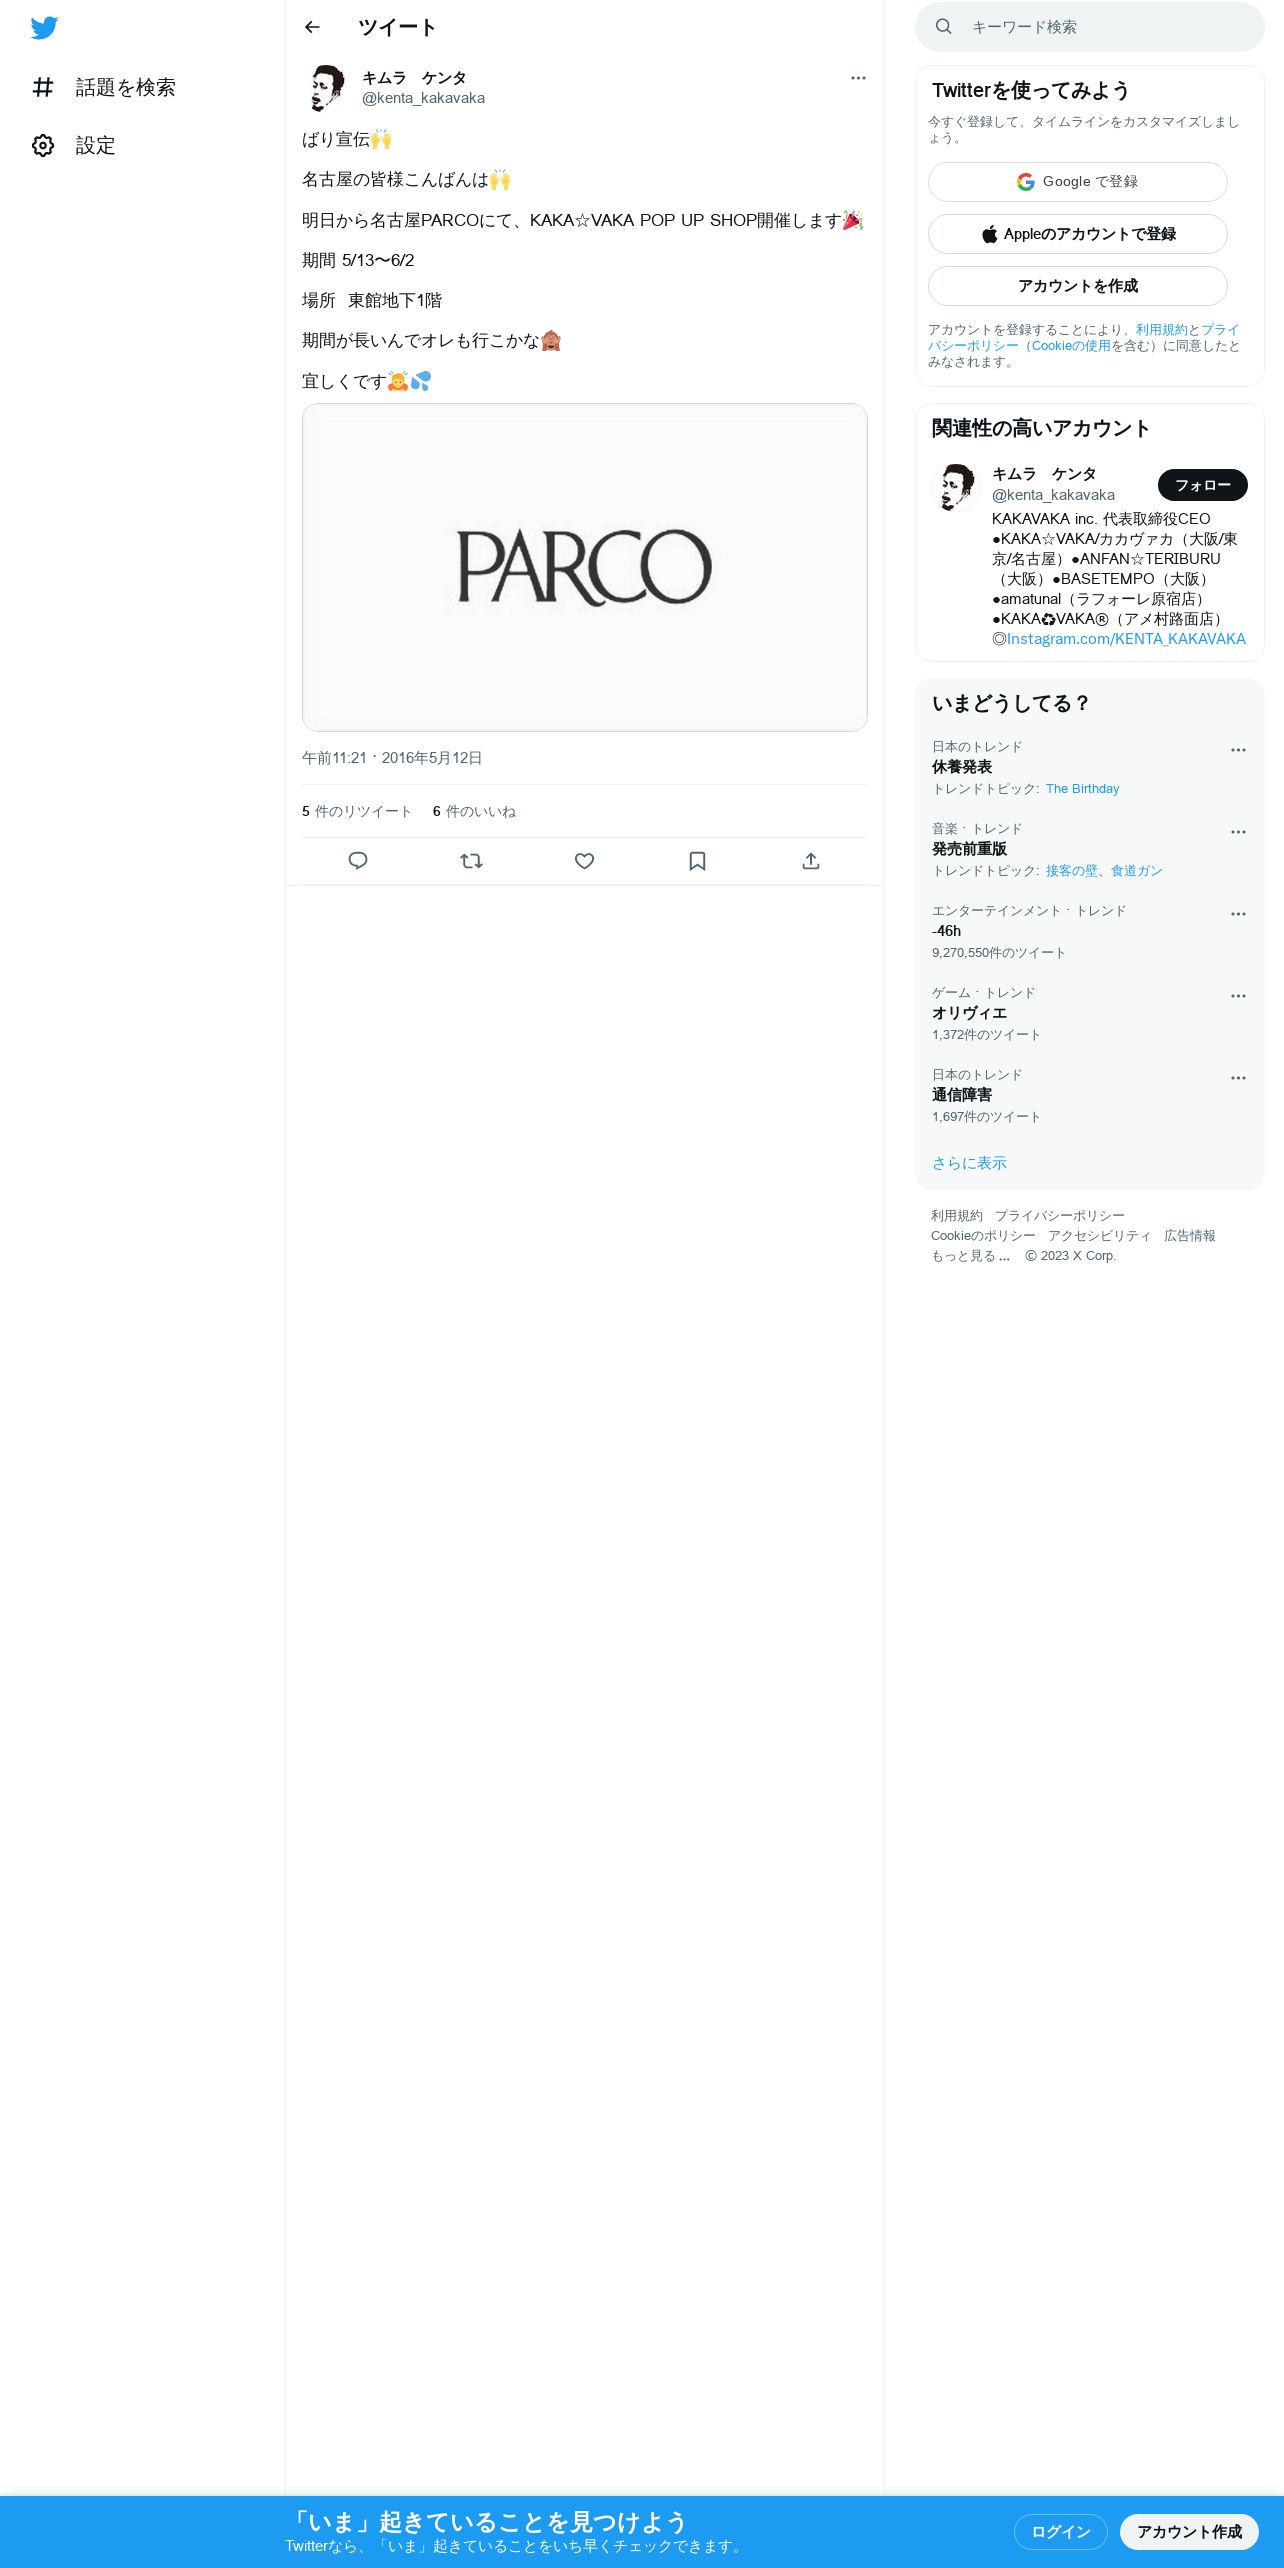The width and height of the screenshot is (1284, 2568).
Task: Open more options for 通信障害 trend
Action: click(1238, 1078)
